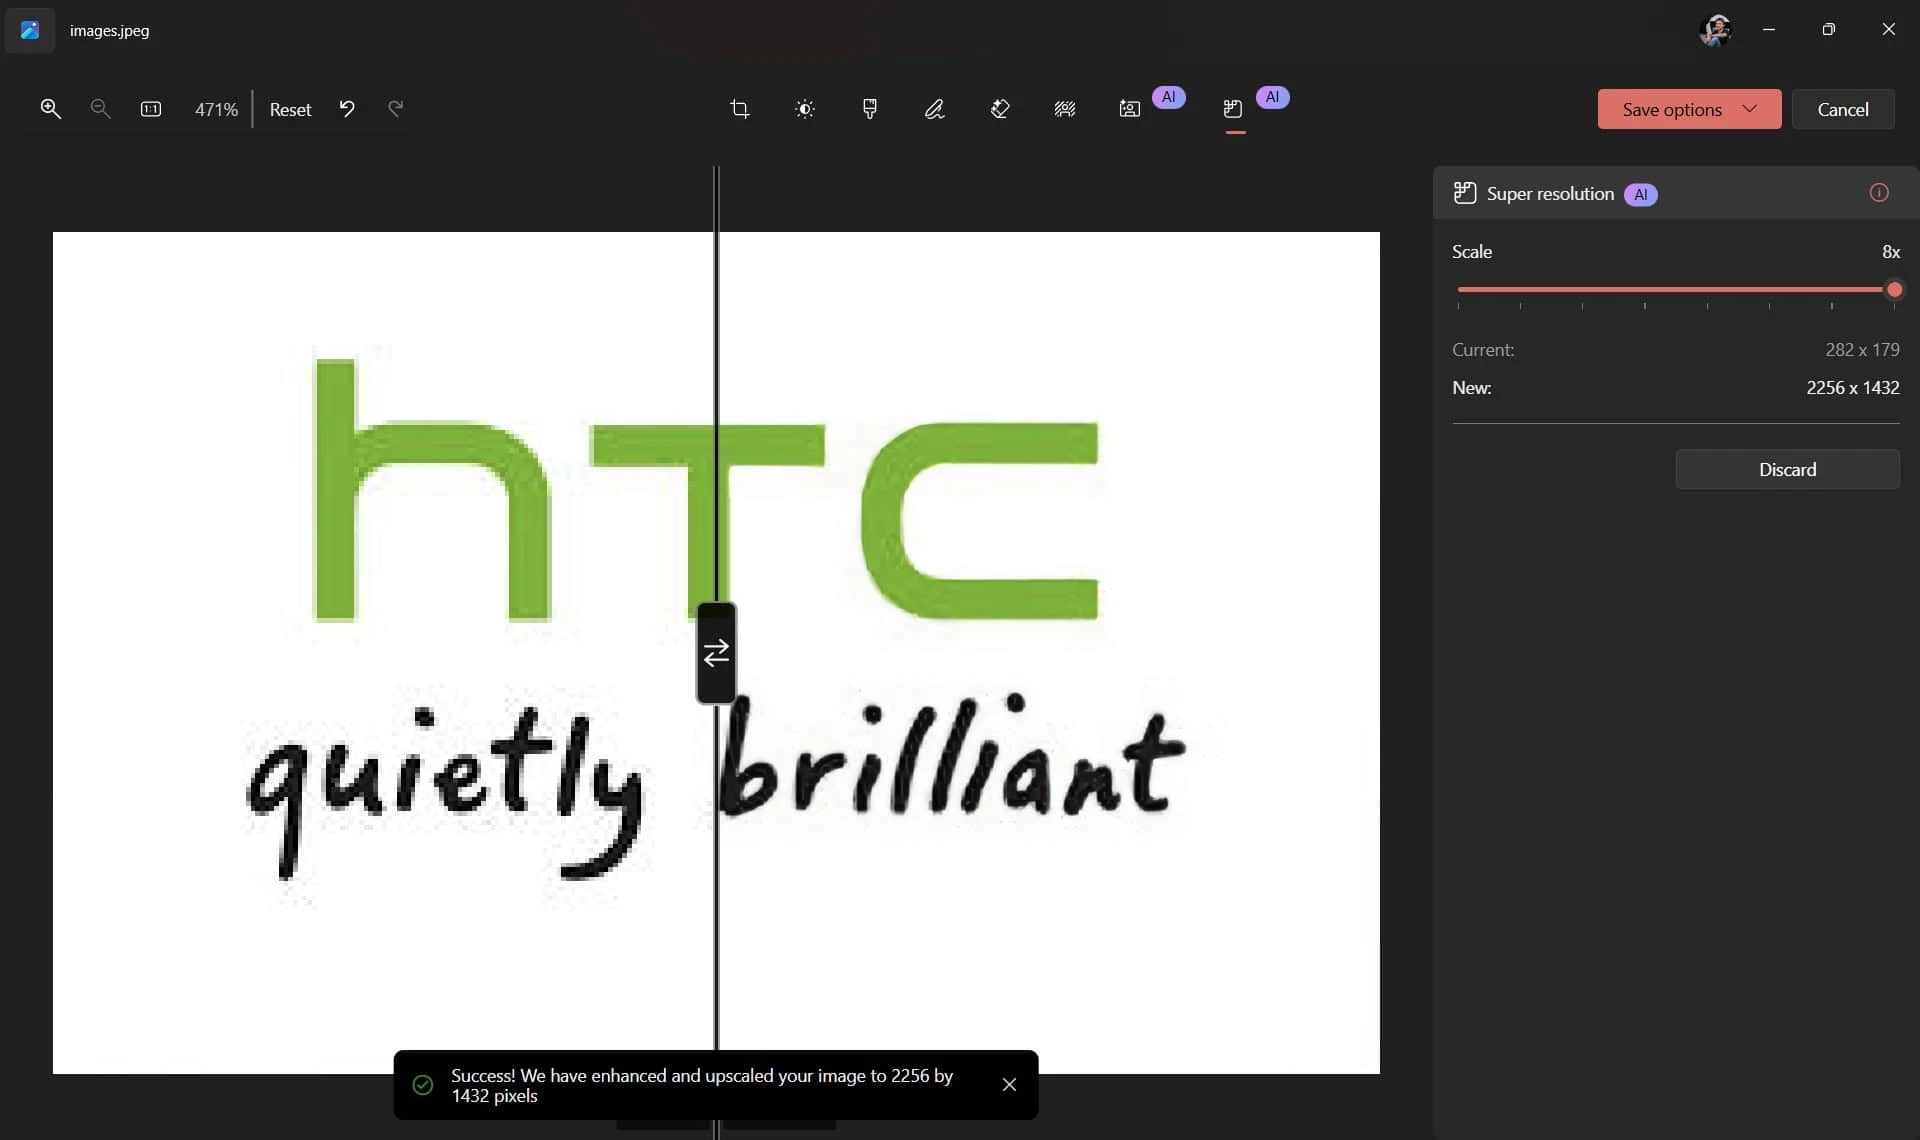
Task: Cancel editing with the Cancel button
Action: coord(1842,109)
